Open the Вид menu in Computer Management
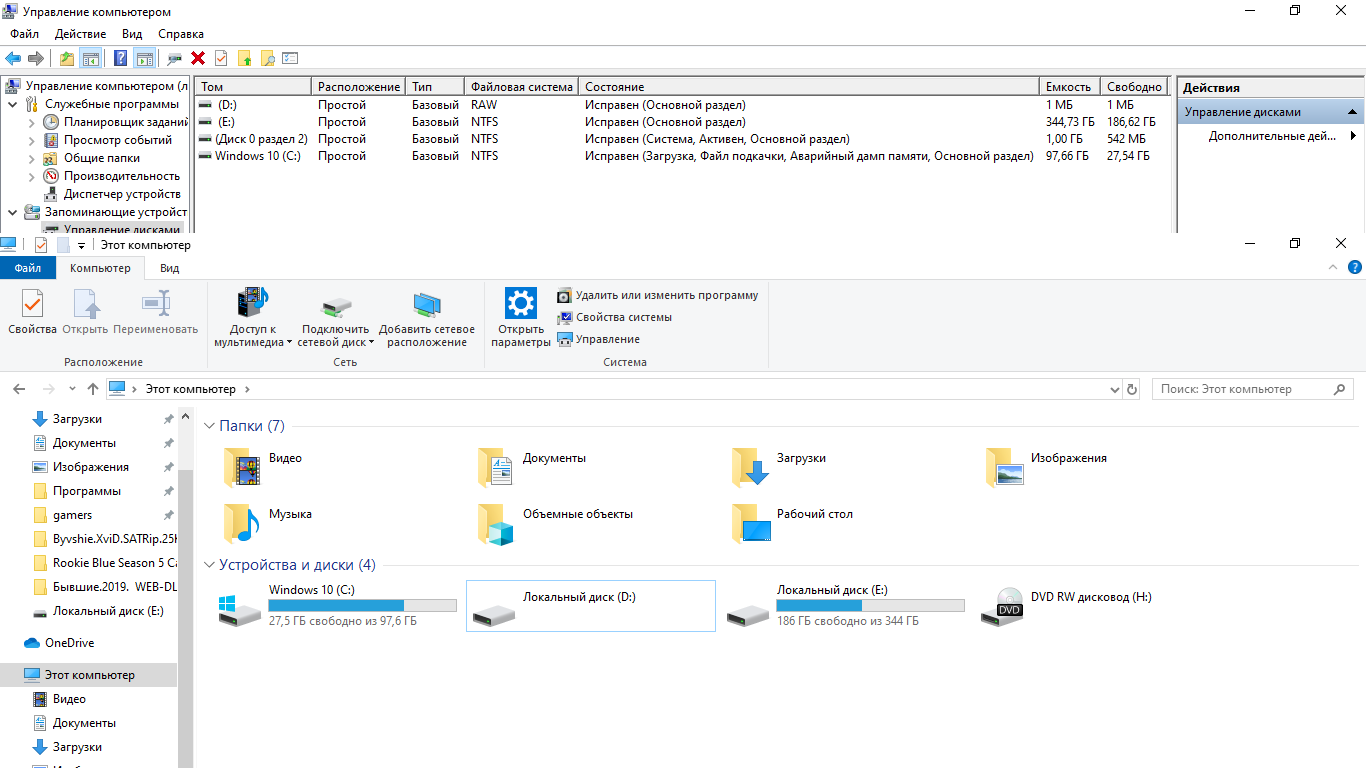1366x768 pixels. point(132,34)
